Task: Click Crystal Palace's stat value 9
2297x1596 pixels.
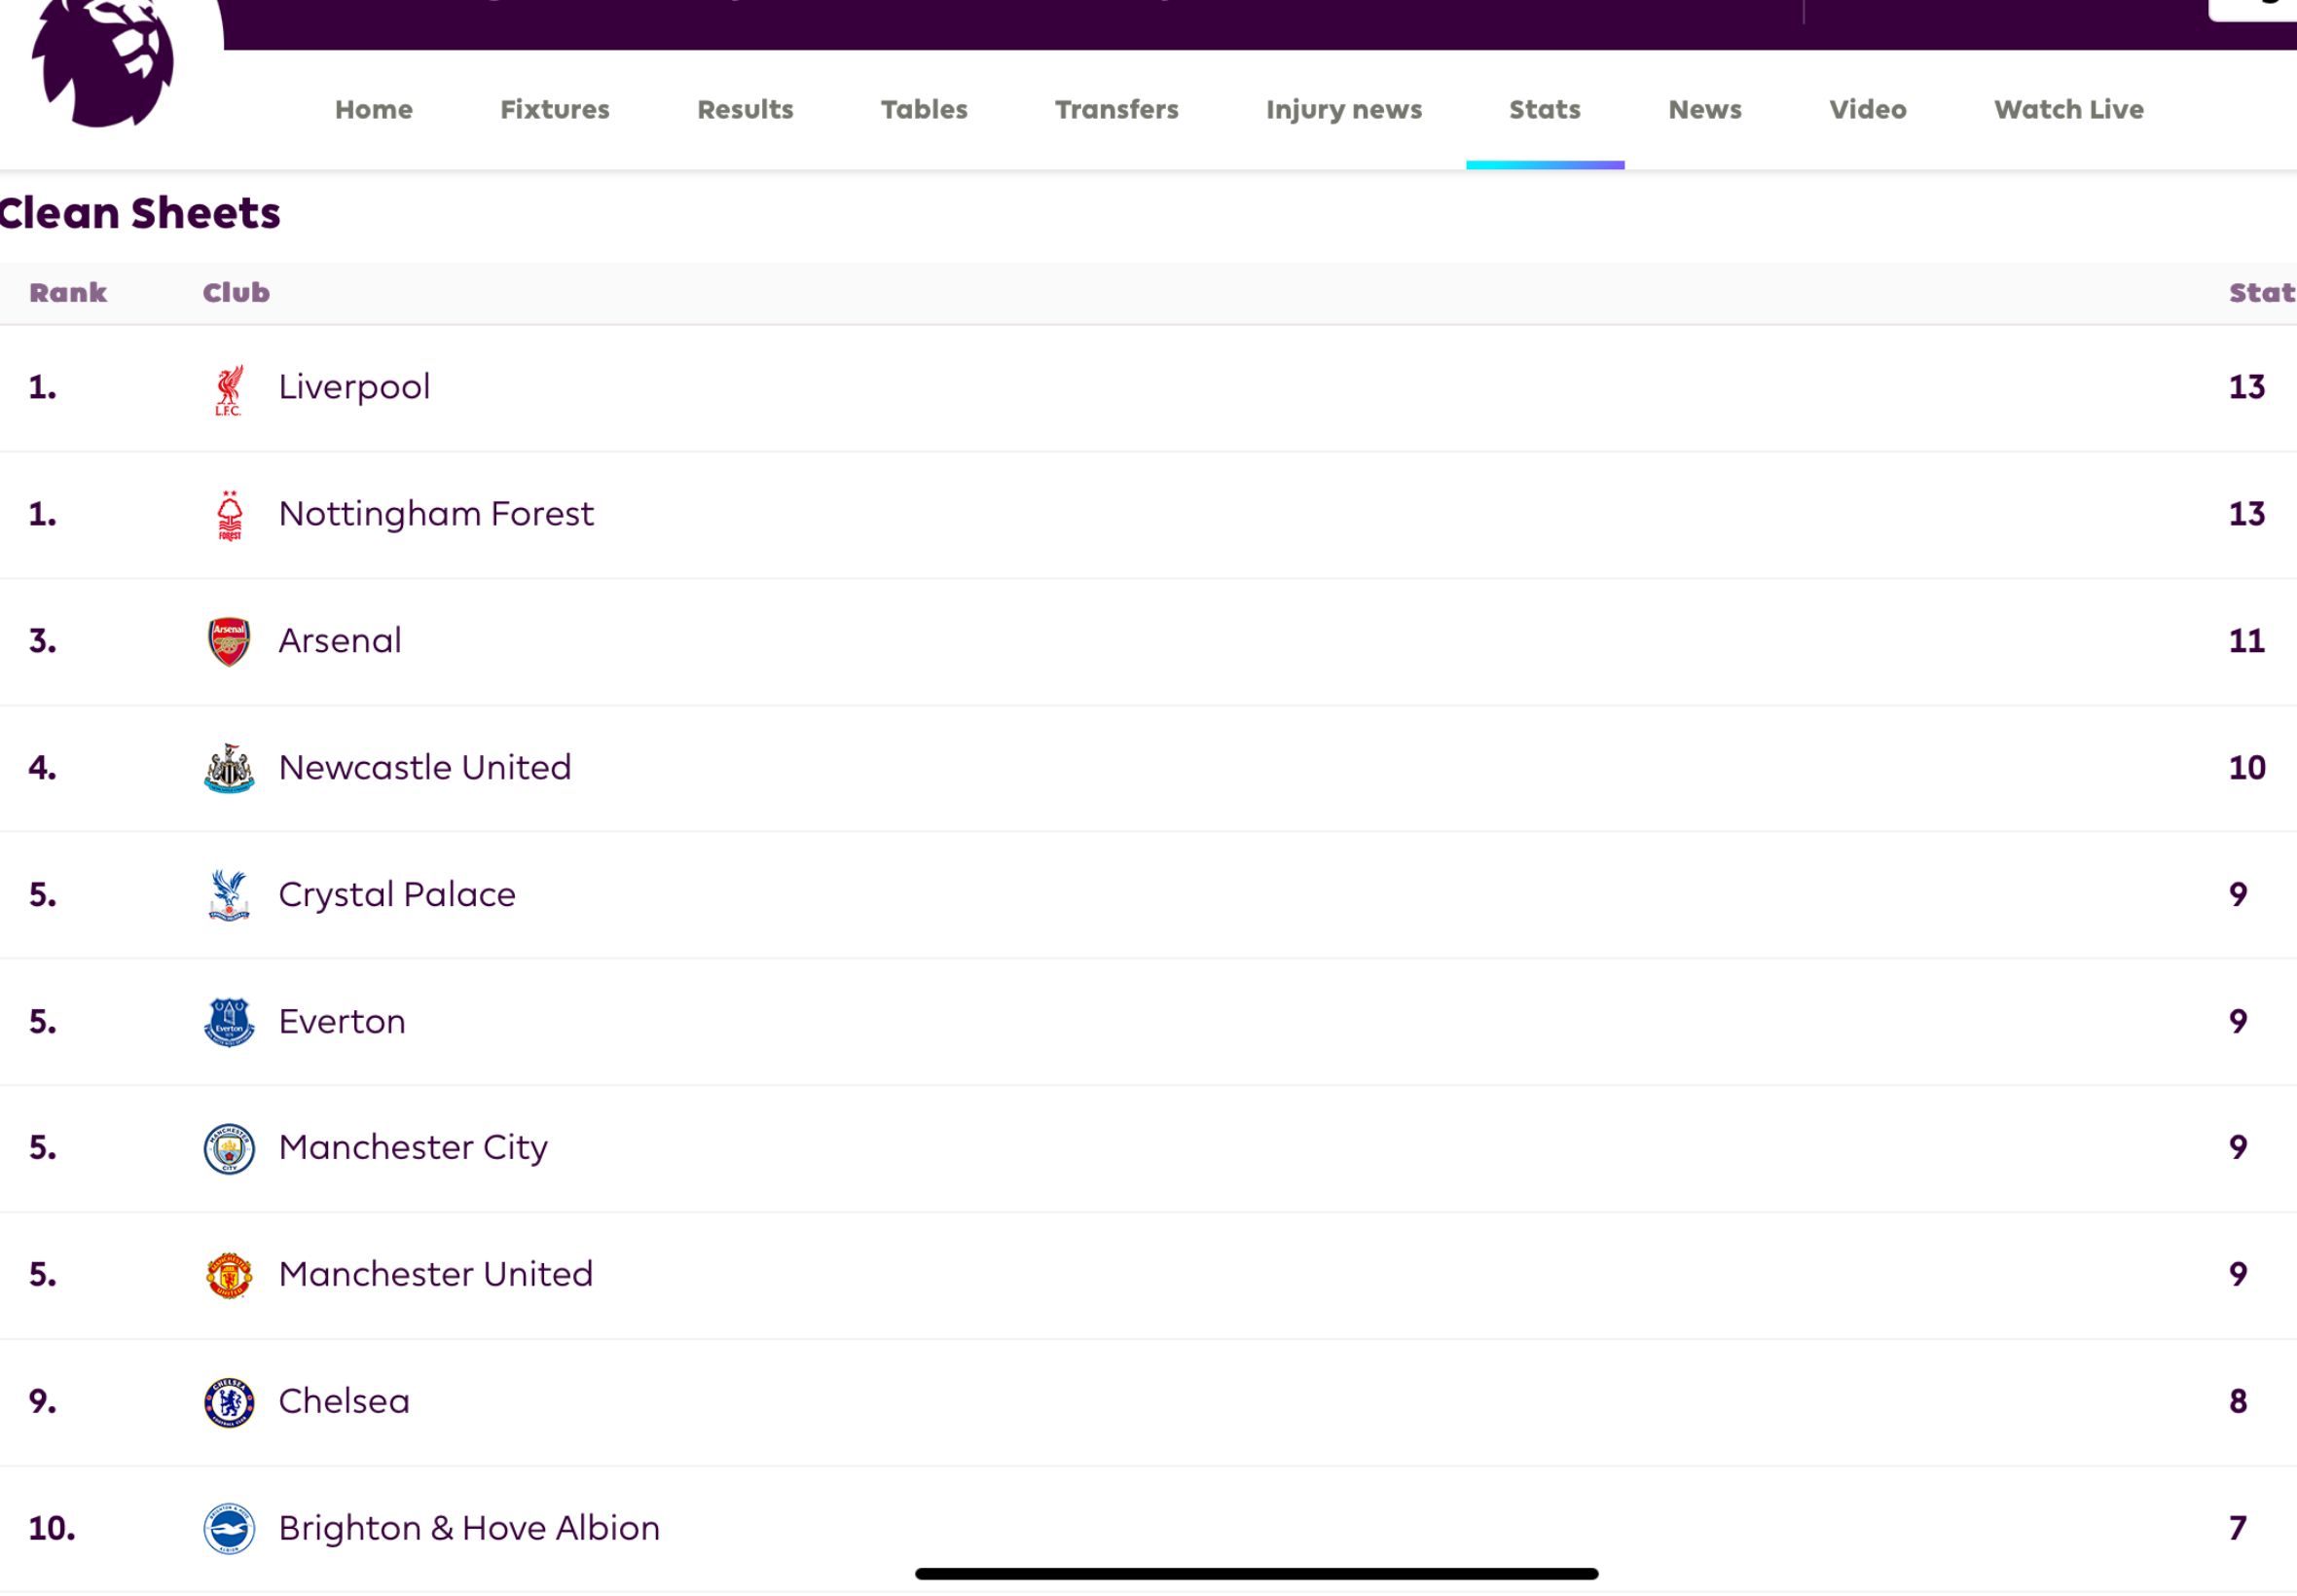Action: click(x=2238, y=895)
